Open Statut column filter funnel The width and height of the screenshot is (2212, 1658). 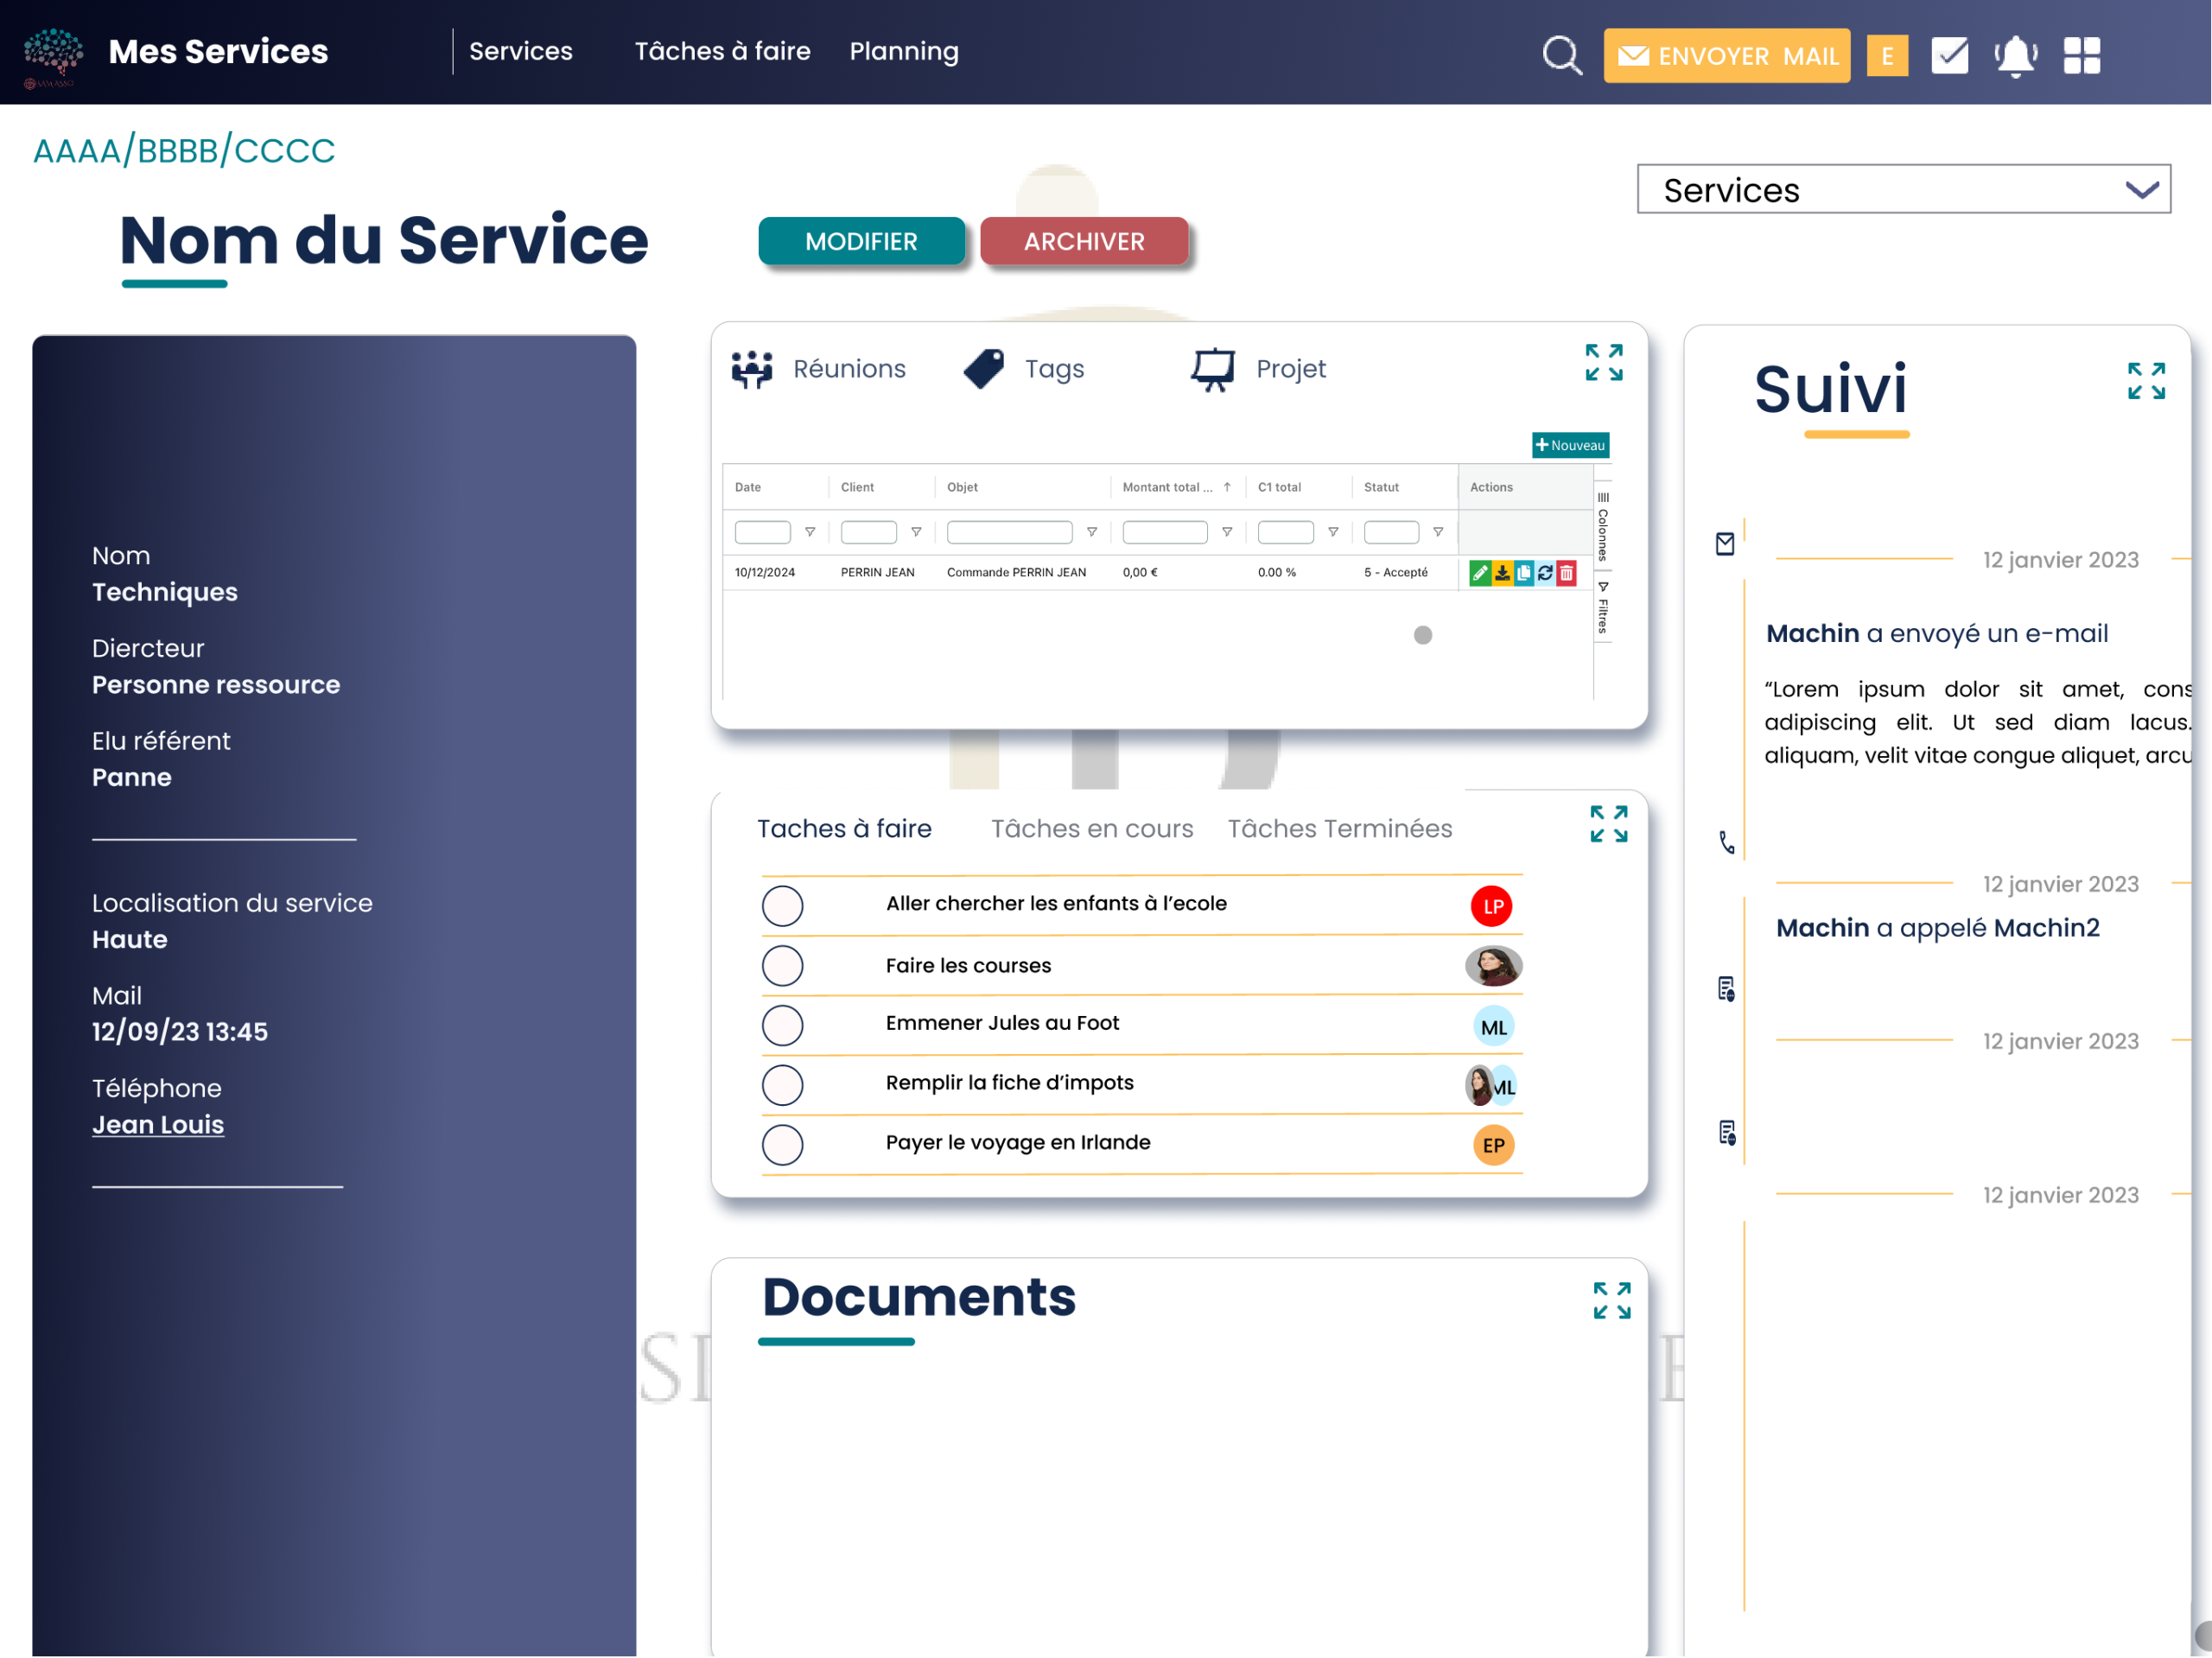click(1438, 532)
